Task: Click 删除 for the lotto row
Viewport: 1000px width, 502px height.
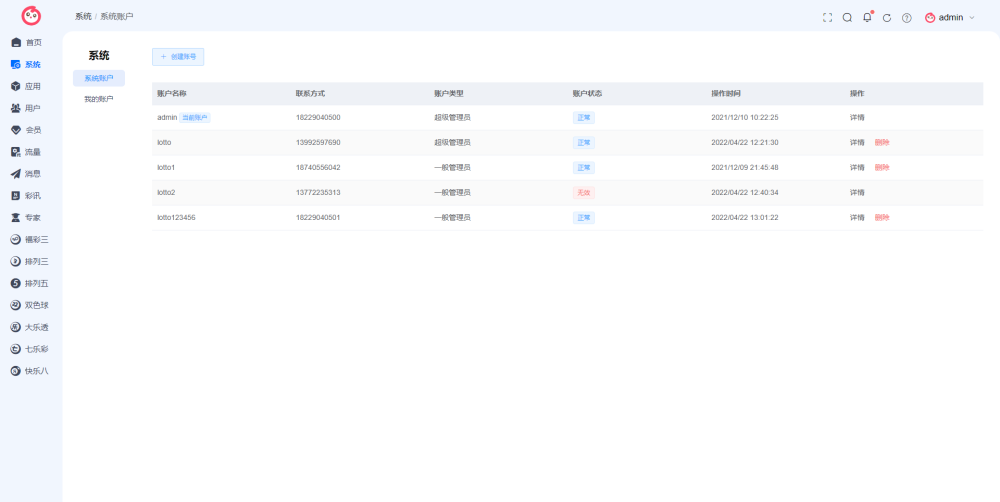Action: pyautogui.click(x=882, y=142)
